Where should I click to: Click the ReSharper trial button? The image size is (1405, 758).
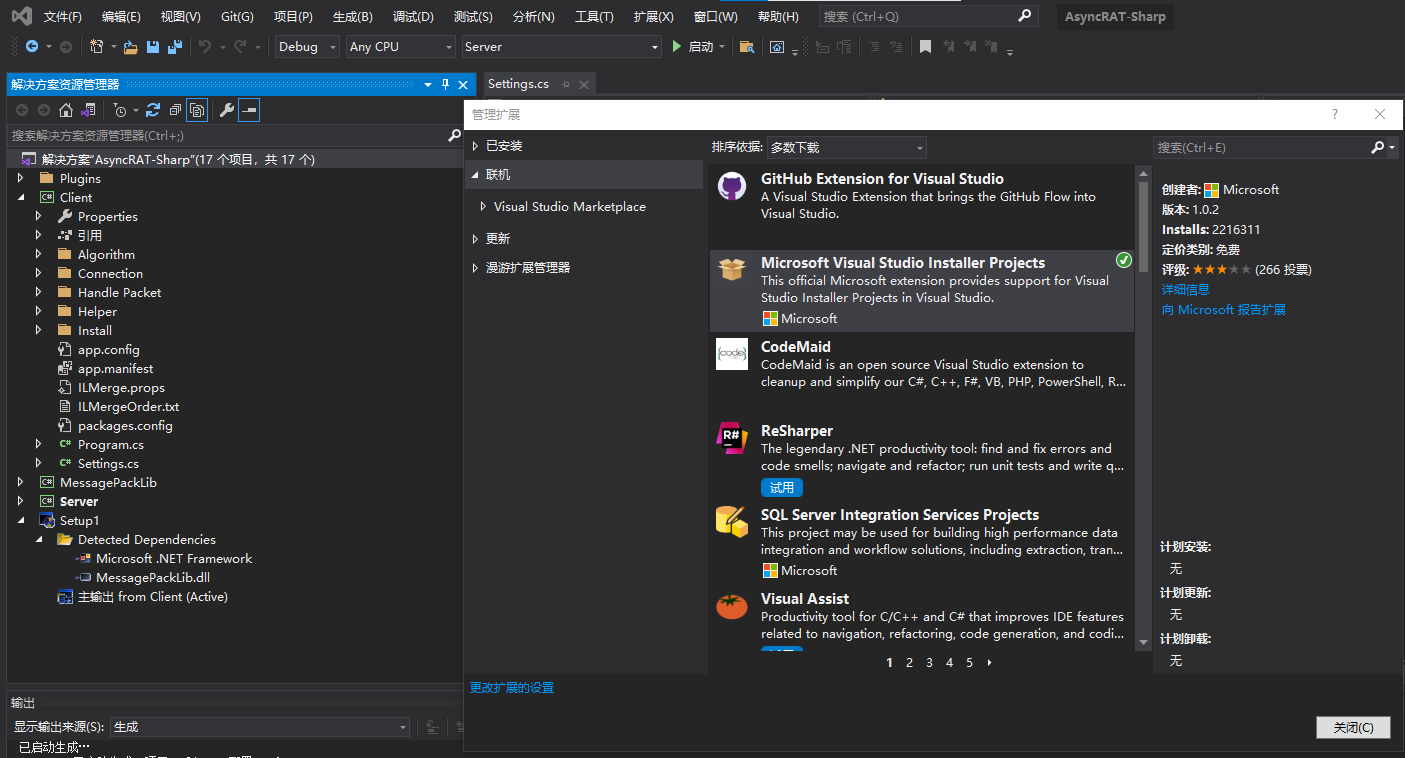[x=781, y=488]
